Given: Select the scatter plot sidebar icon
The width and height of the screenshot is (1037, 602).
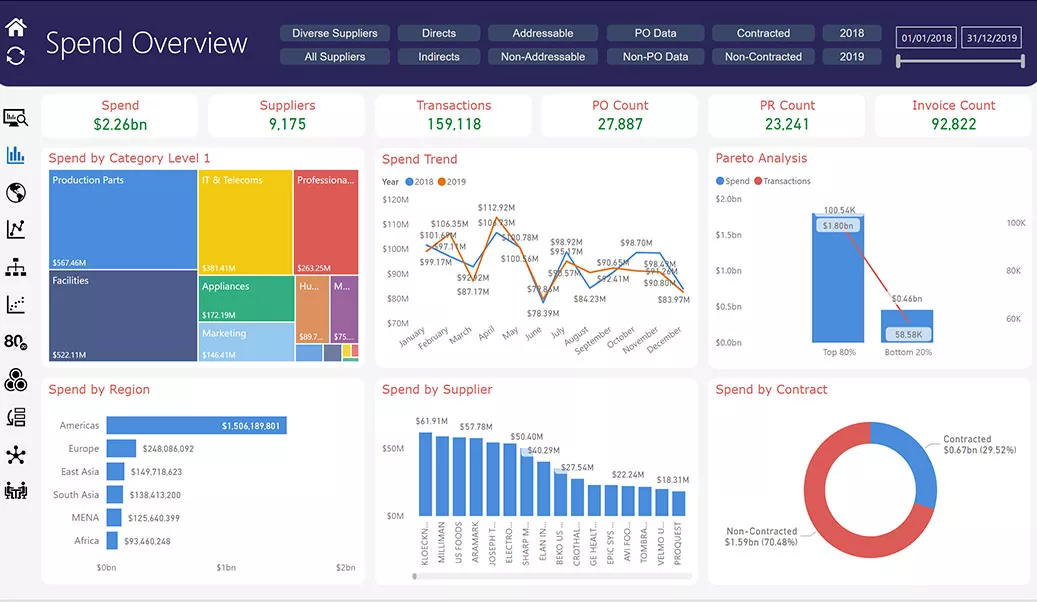Looking at the screenshot, I should coord(16,304).
